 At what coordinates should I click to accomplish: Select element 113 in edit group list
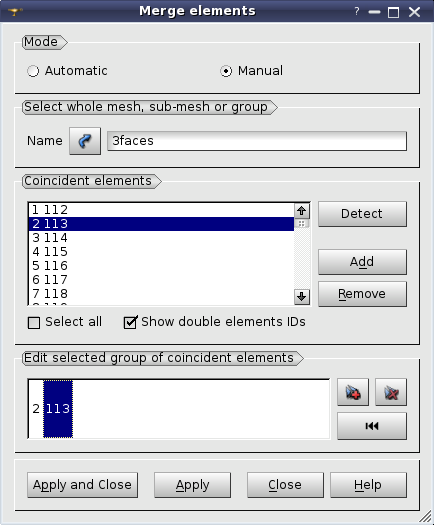[x=58, y=409]
